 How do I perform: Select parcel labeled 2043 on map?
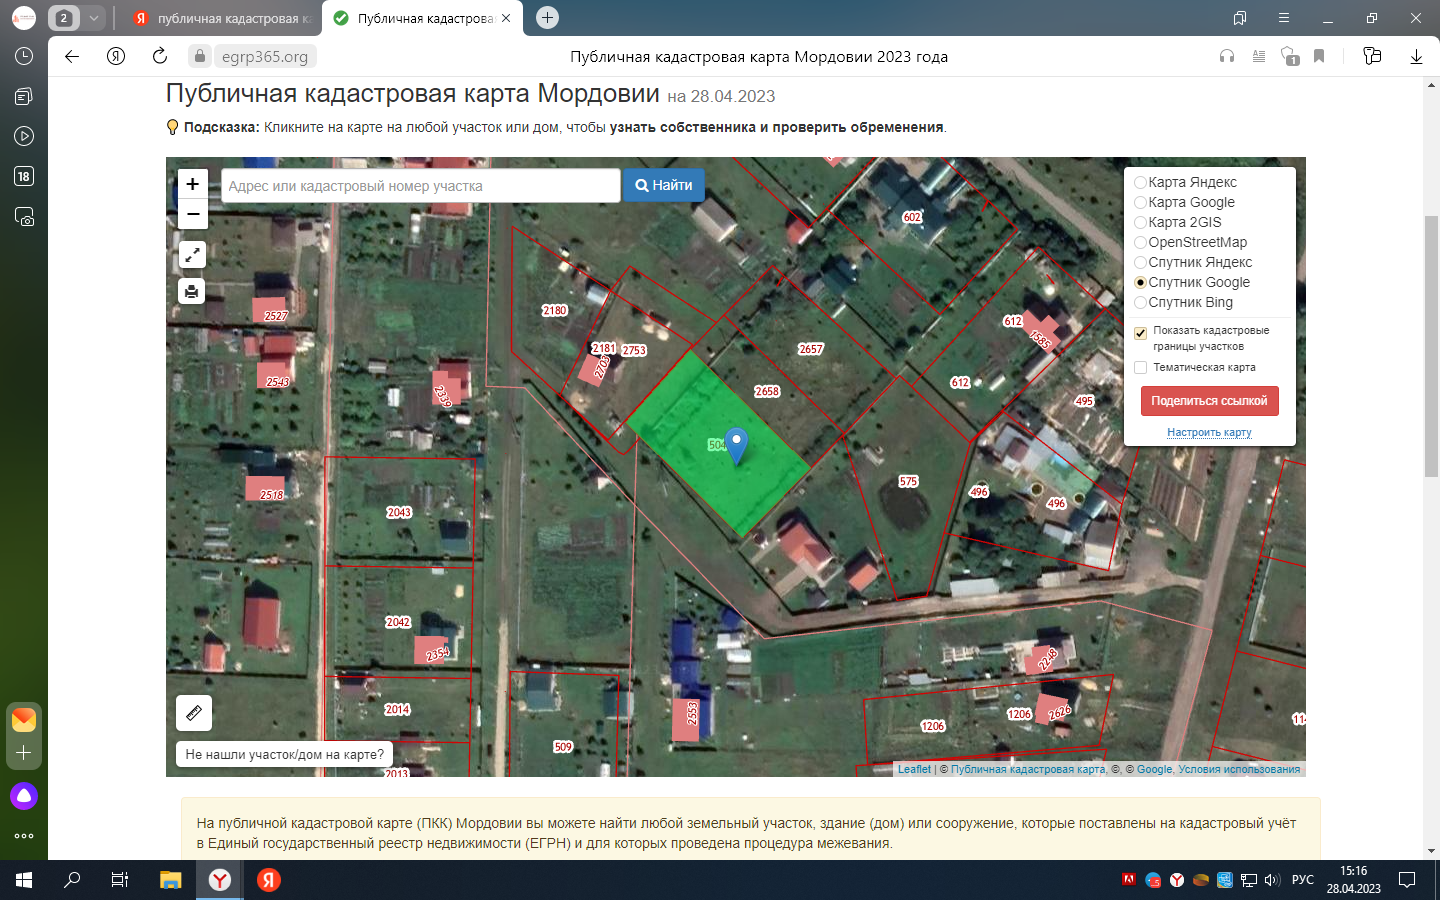tap(399, 512)
